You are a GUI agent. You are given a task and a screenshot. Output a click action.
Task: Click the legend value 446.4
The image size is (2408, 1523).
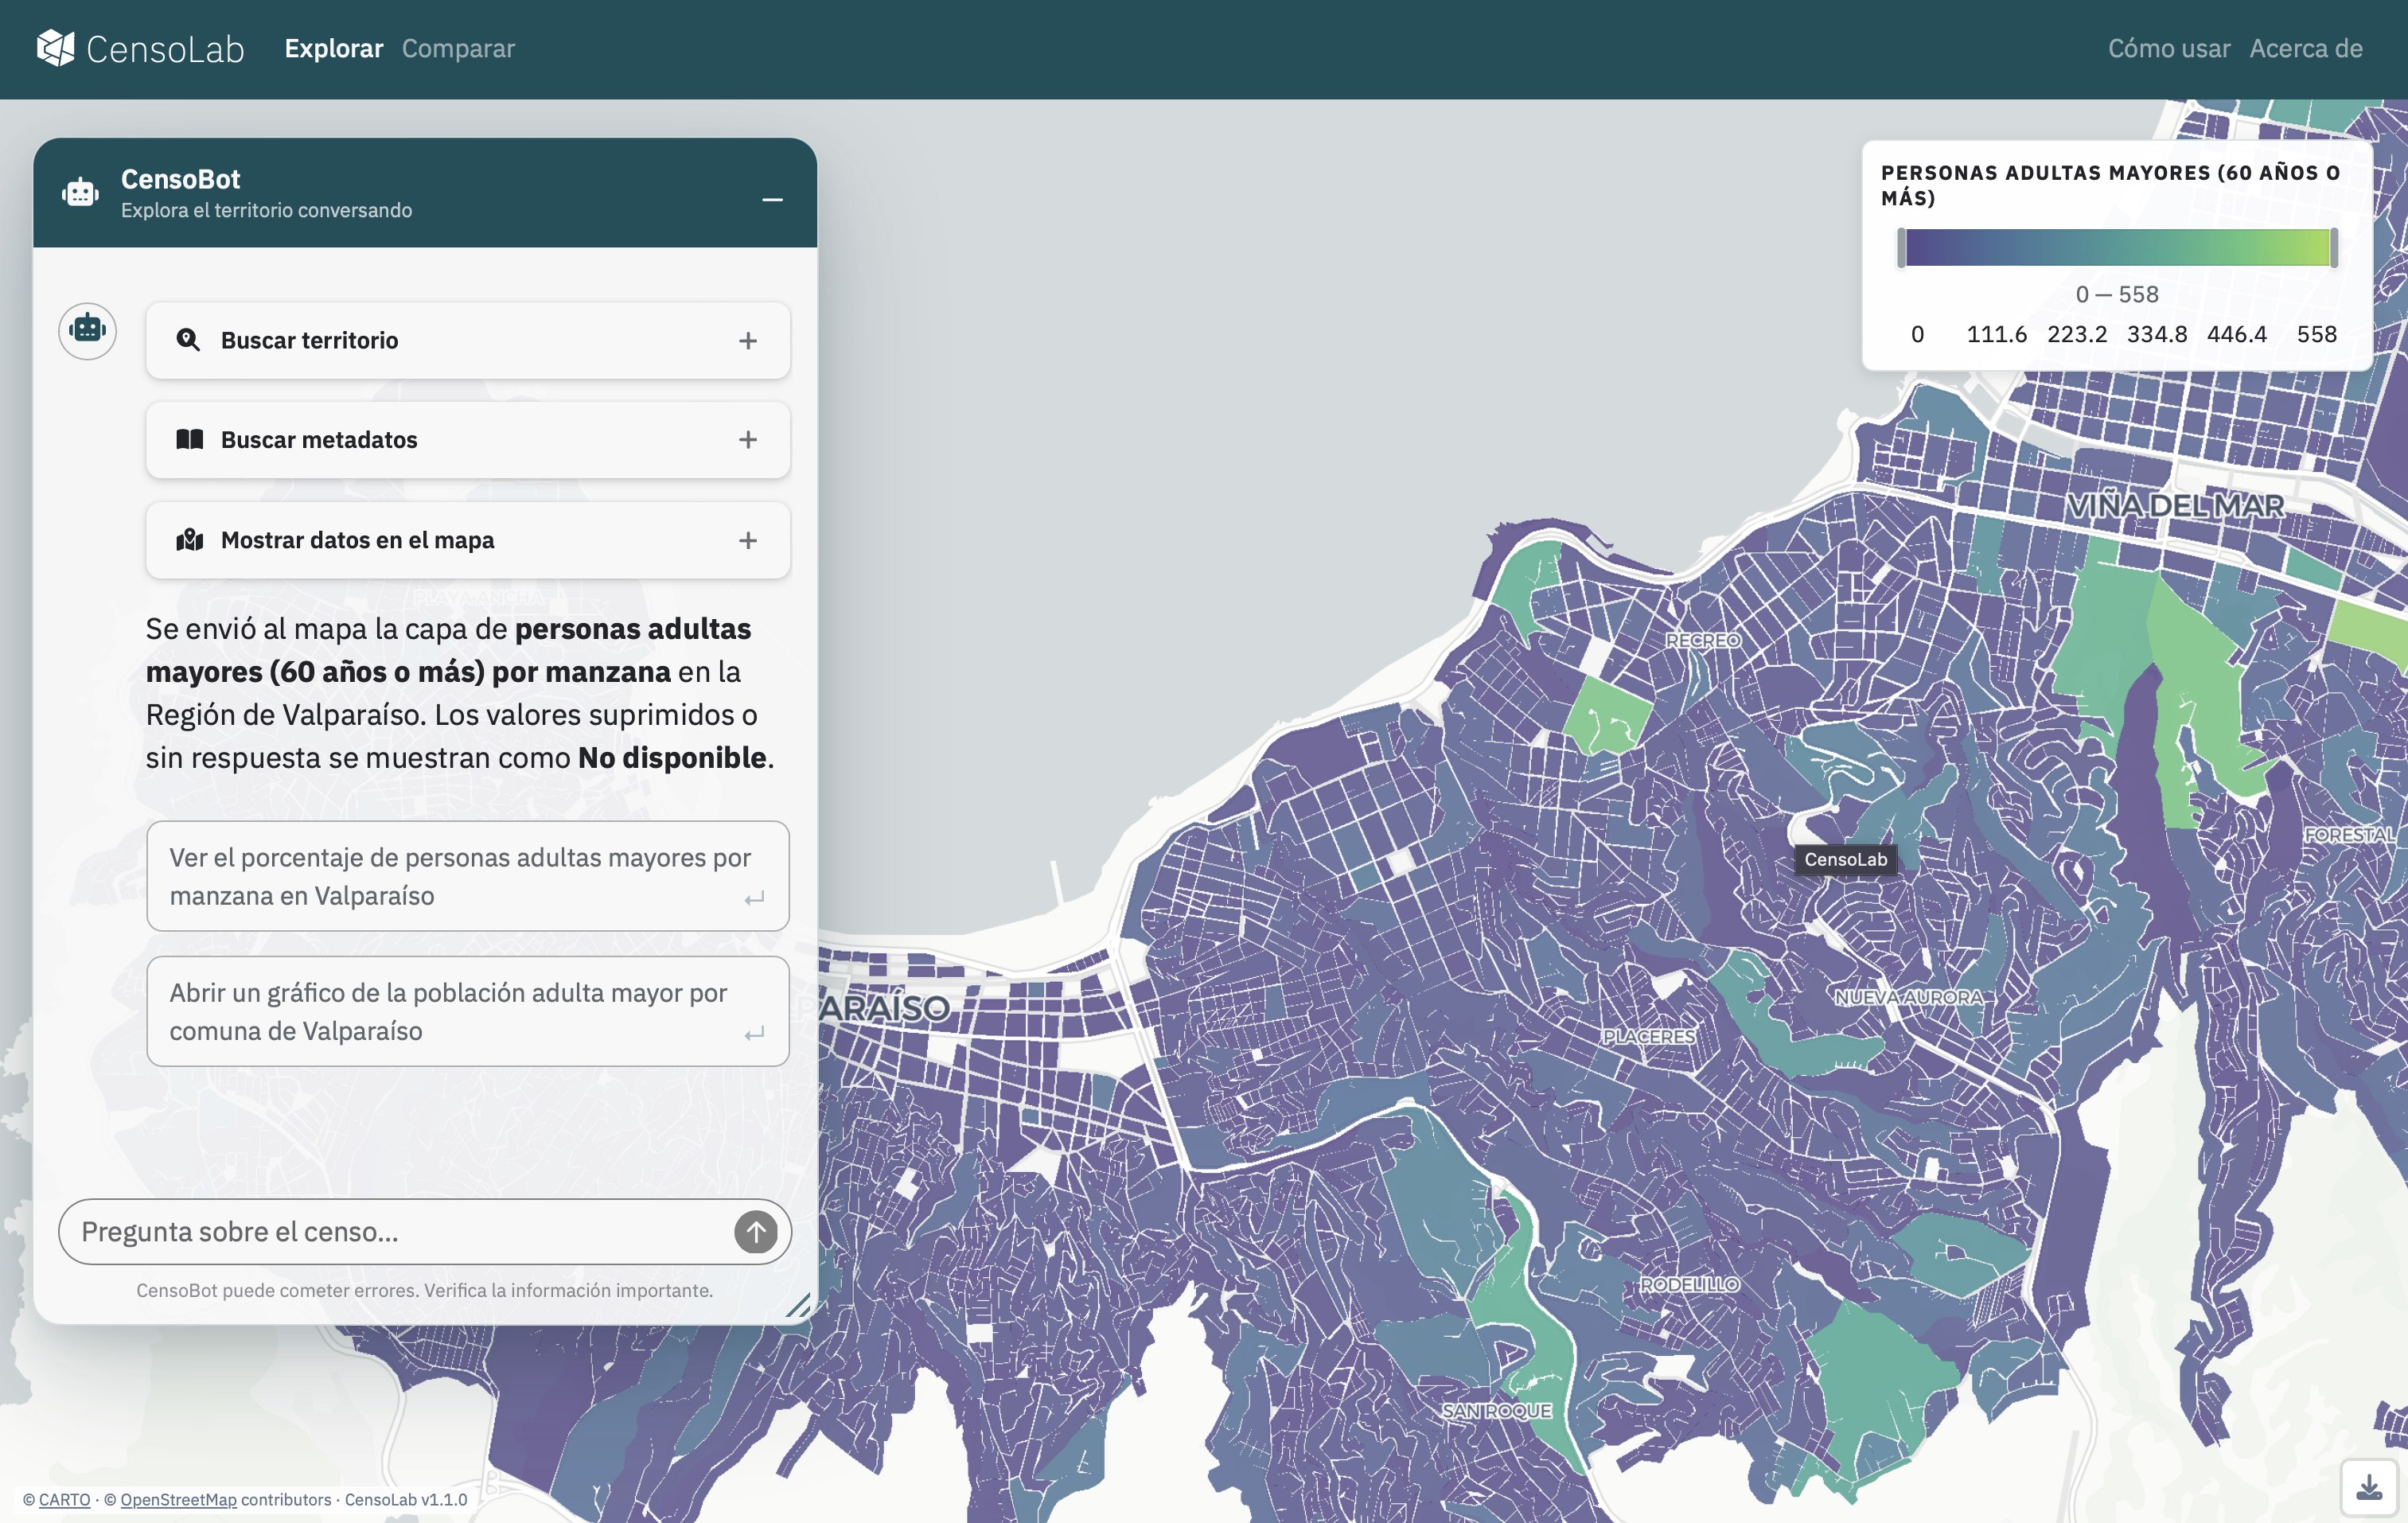coord(2237,334)
